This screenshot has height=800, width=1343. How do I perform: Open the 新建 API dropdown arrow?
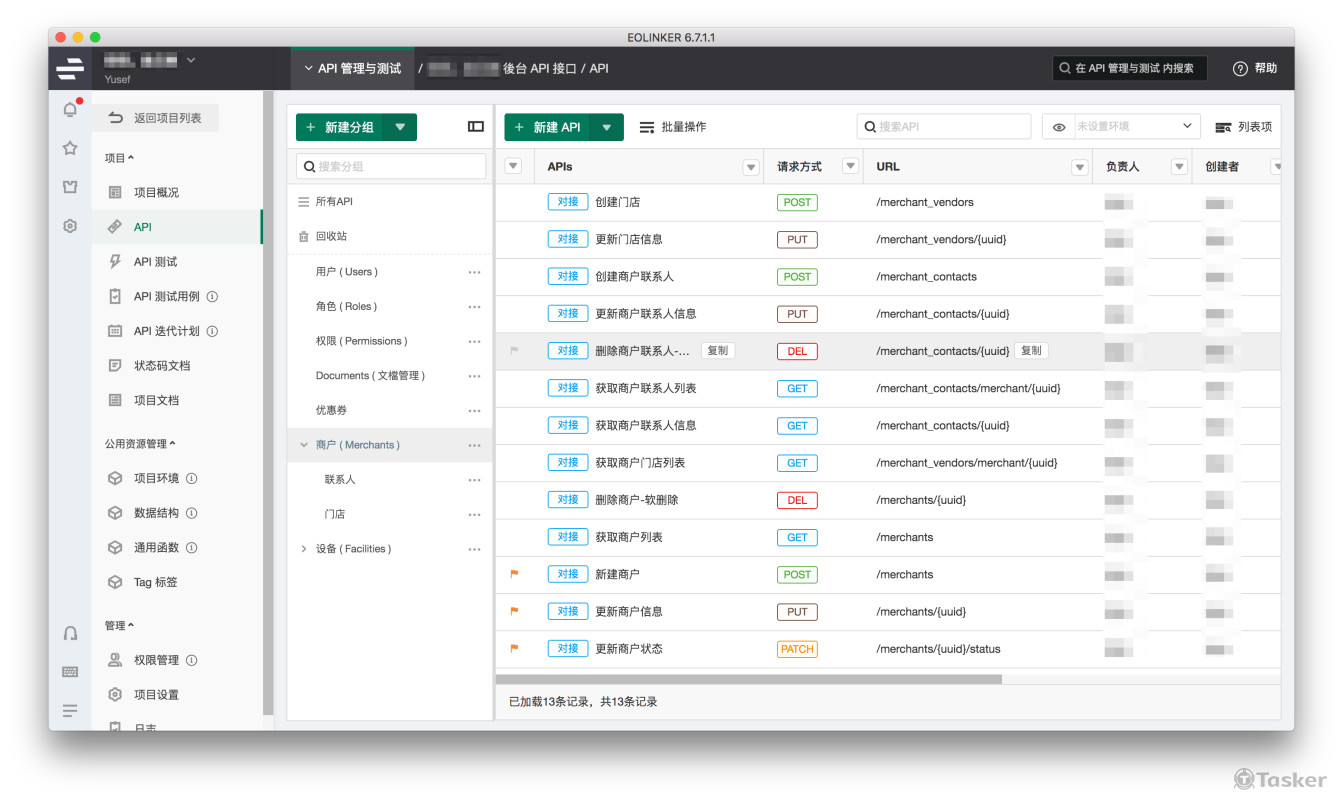[606, 127]
